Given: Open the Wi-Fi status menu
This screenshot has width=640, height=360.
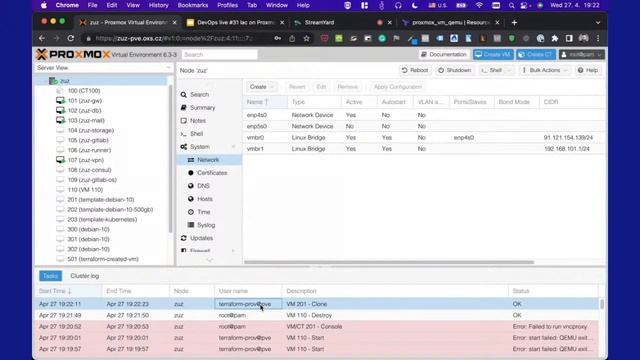Looking at the screenshot, I should point(479,5).
